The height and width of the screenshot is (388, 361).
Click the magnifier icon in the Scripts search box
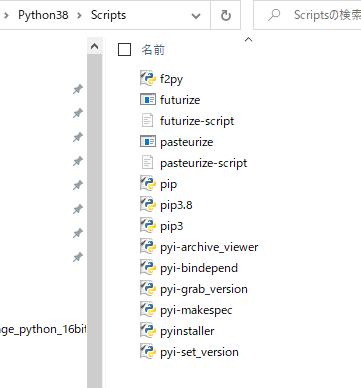click(x=274, y=15)
